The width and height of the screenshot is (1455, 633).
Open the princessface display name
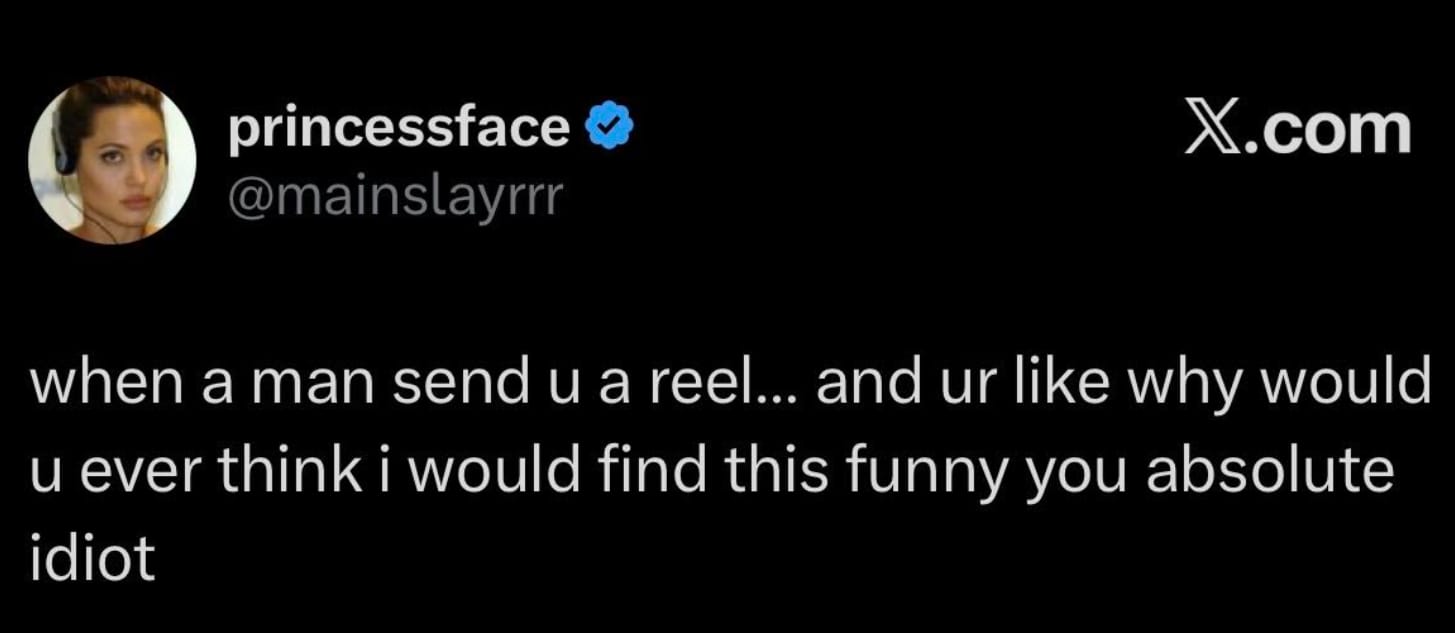point(399,130)
